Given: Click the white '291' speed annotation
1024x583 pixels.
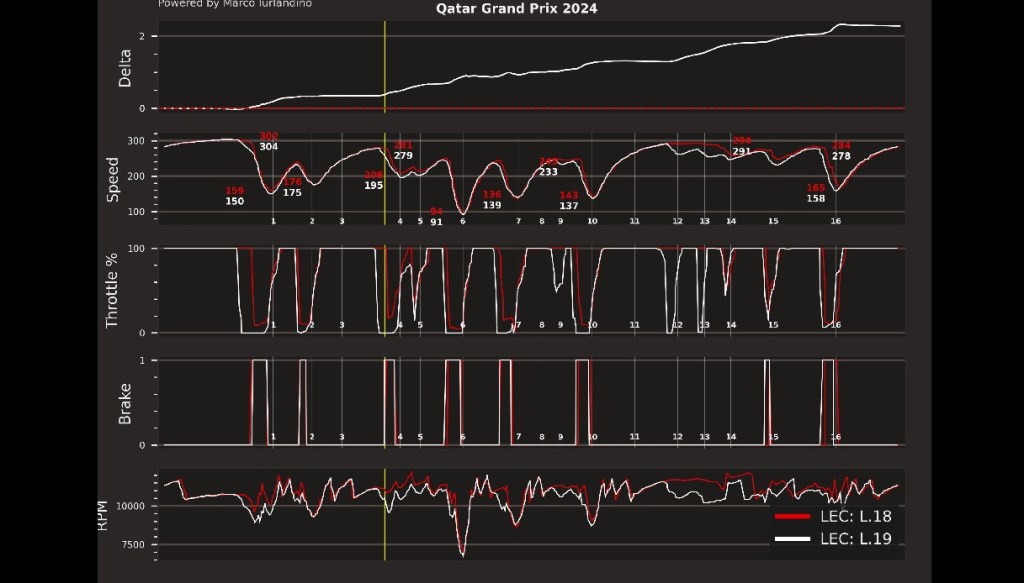Looking at the screenshot, I should tap(741, 151).
